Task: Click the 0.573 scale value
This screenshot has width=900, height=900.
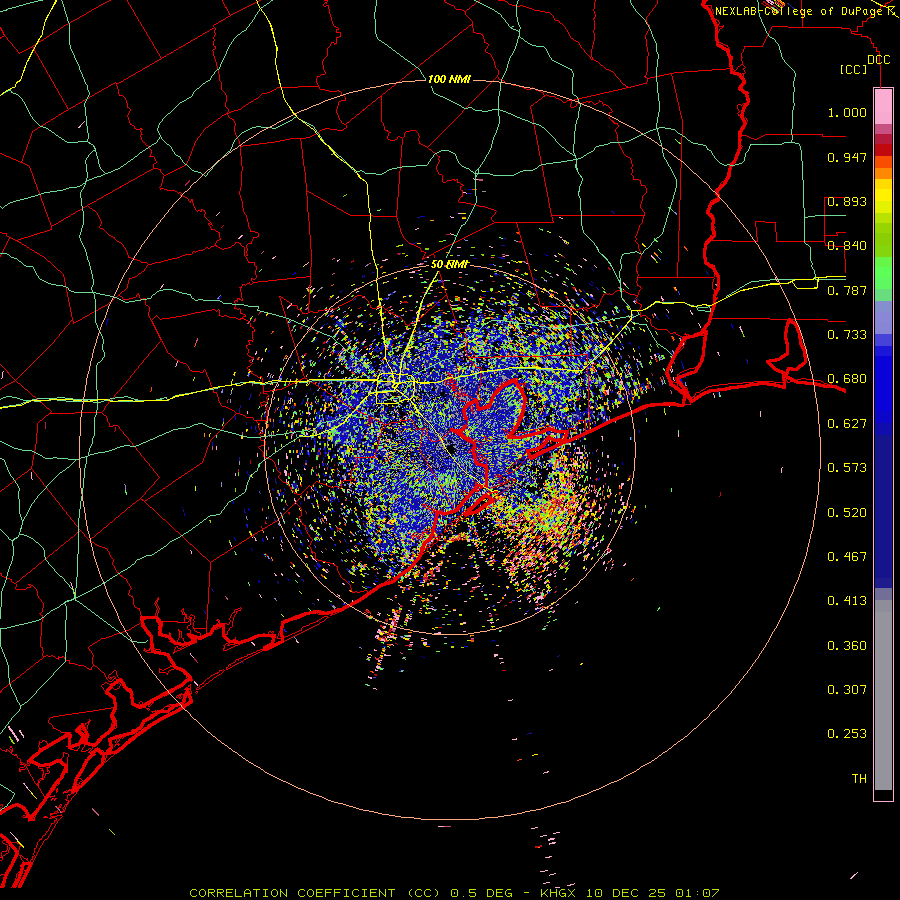Action: click(847, 468)
